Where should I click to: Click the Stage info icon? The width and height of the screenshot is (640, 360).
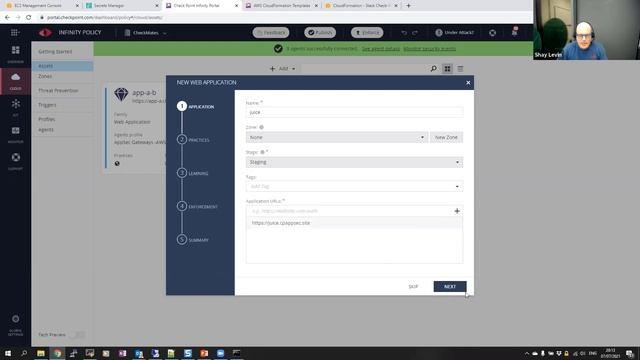pyautogui.click(x=262, y=152)
